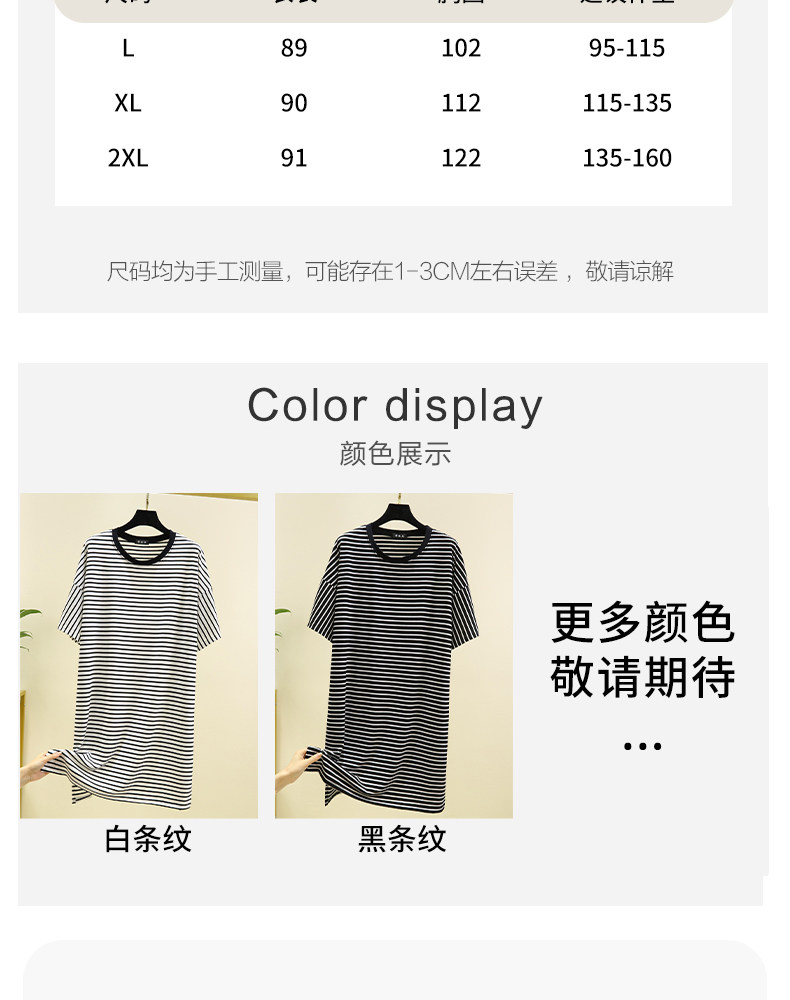This screenshot has height=1000, width=790.
Task: Click the 颜色展示 subtitle text
Action: (x=395, y=454)
